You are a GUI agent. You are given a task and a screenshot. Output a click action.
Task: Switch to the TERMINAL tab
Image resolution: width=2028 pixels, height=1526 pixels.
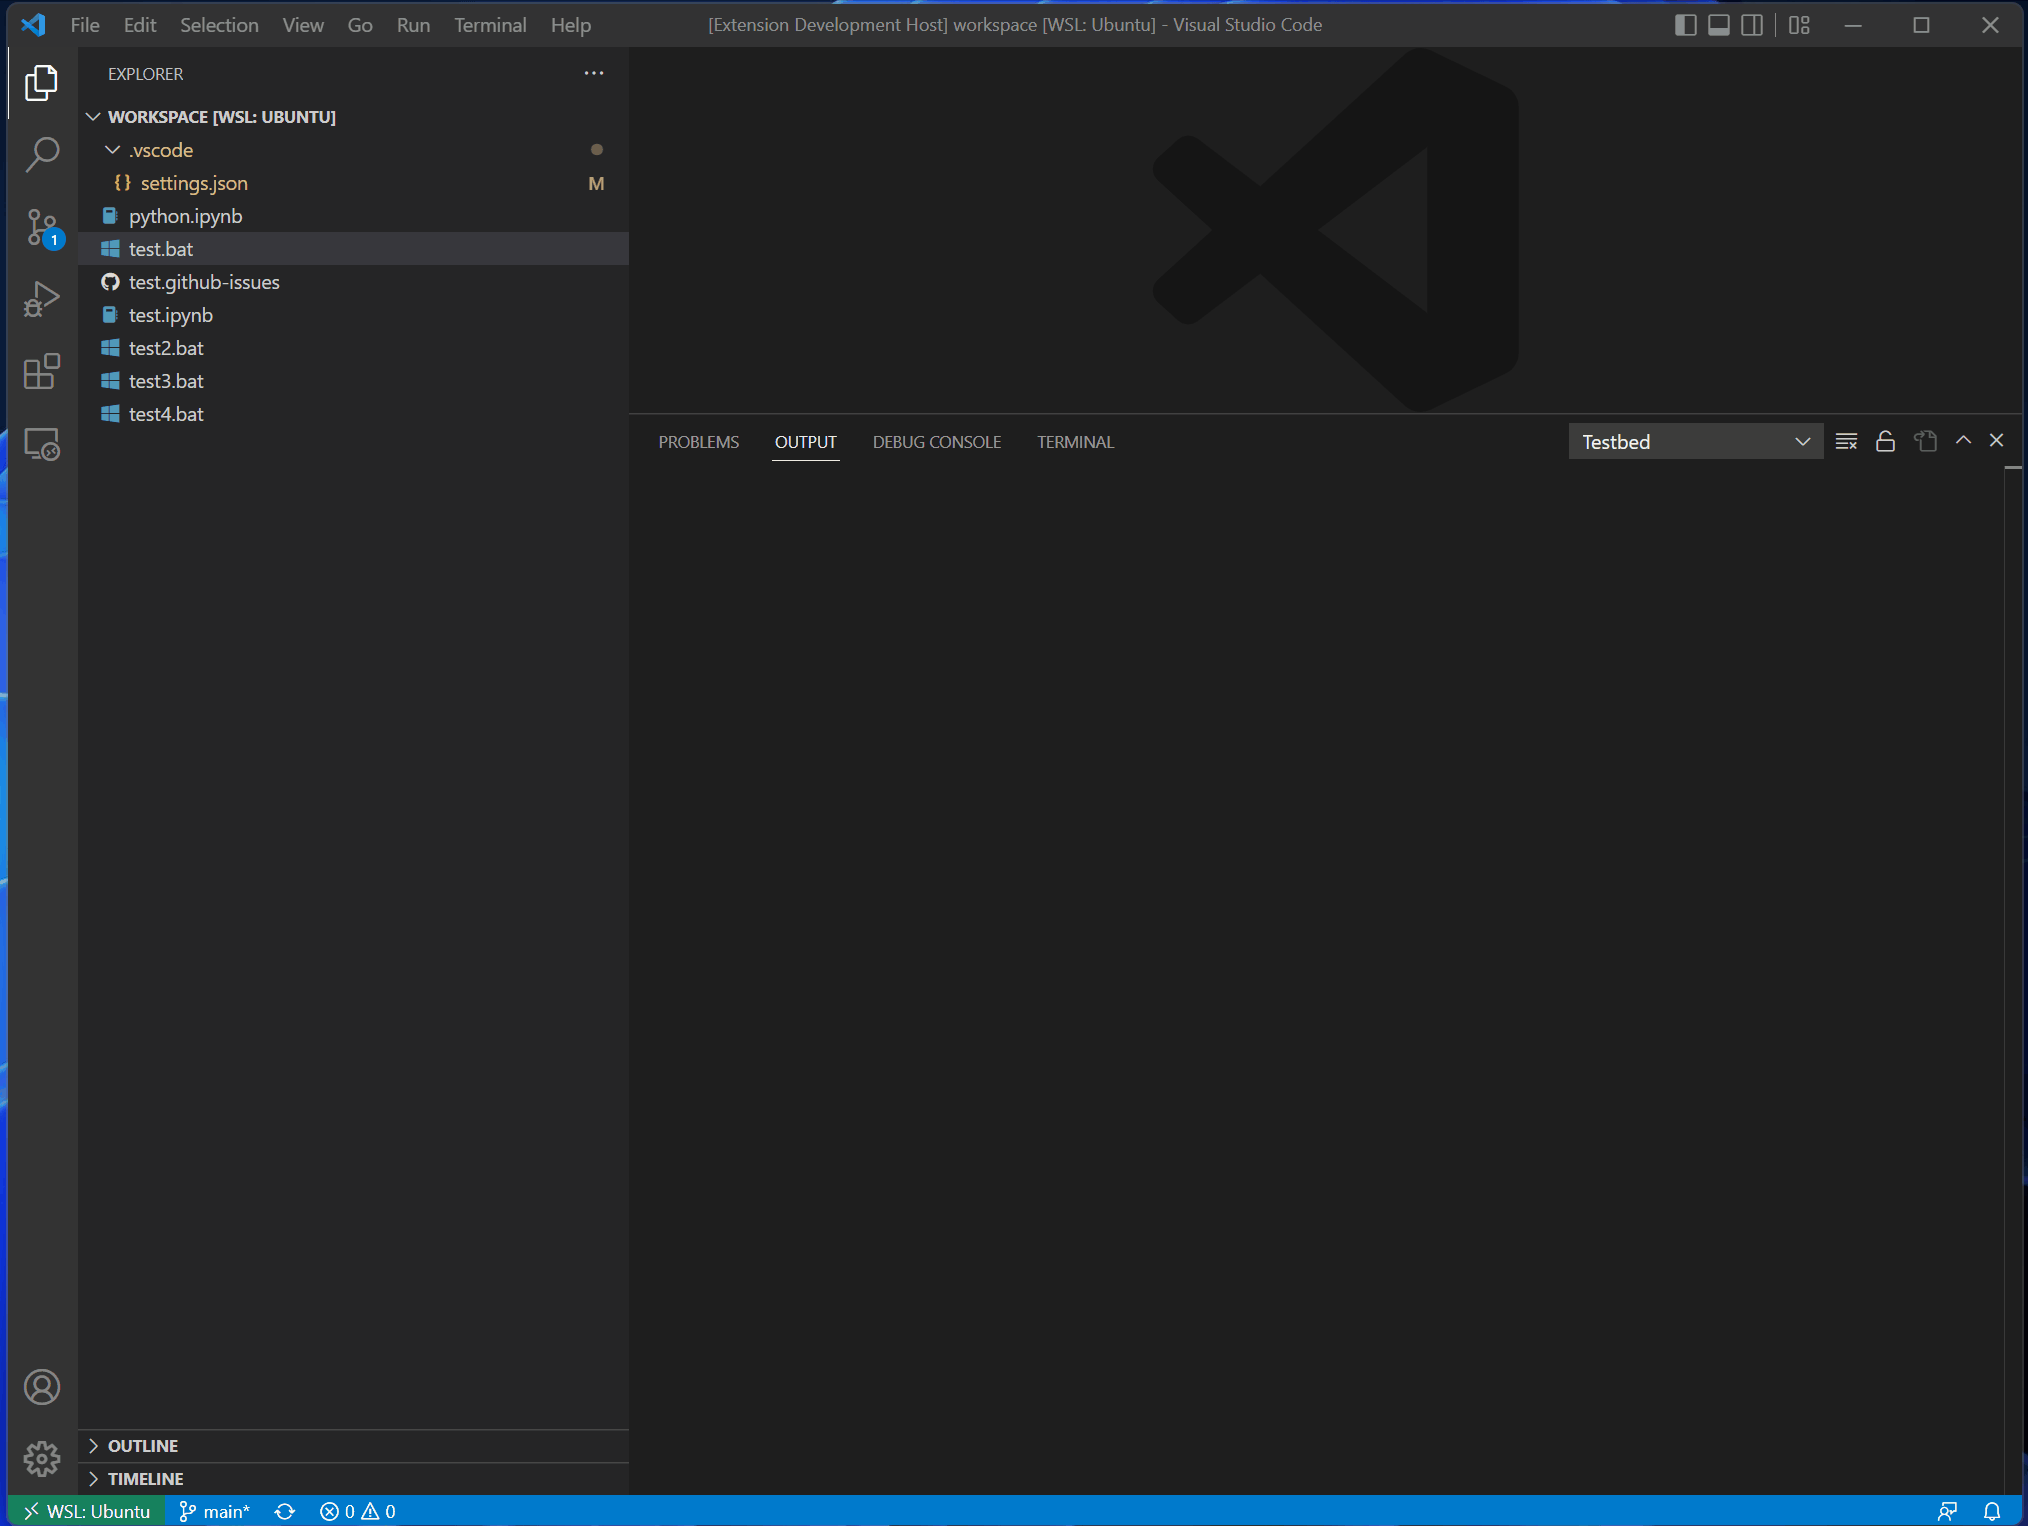pyautogui.click(x=1075, y=441)
